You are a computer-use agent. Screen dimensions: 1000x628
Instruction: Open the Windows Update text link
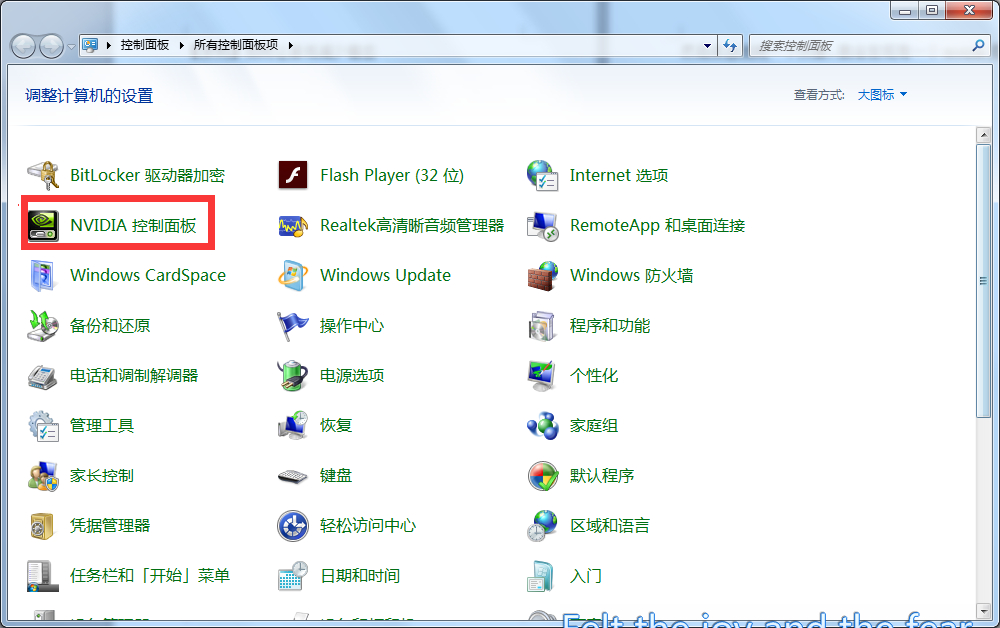pyautogui.click(x=385, y=275)
